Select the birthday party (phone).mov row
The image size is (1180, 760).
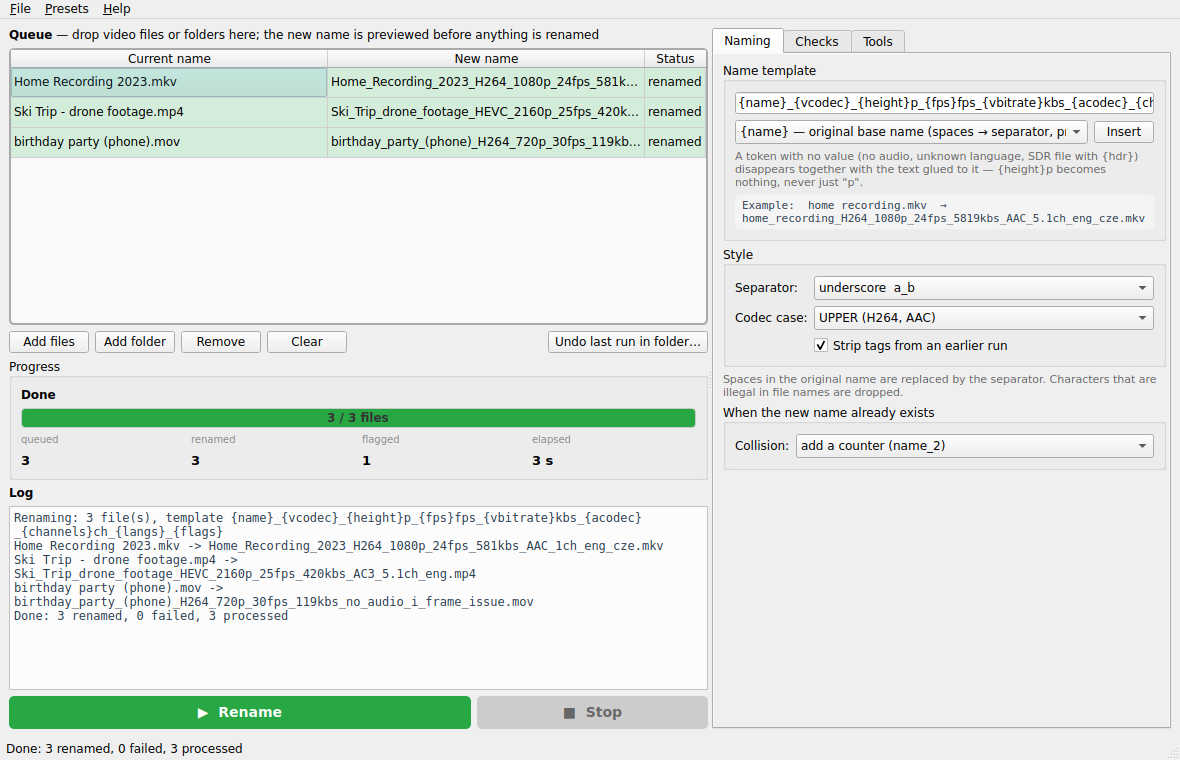click(x=358, y=141)
